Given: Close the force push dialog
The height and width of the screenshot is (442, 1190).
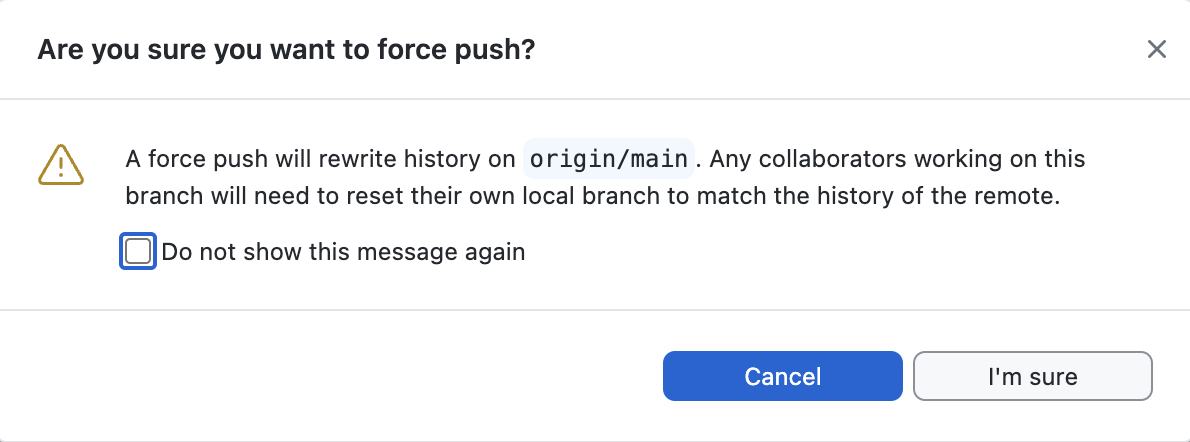Looking at the screenshot, I should pos(1157,49).
